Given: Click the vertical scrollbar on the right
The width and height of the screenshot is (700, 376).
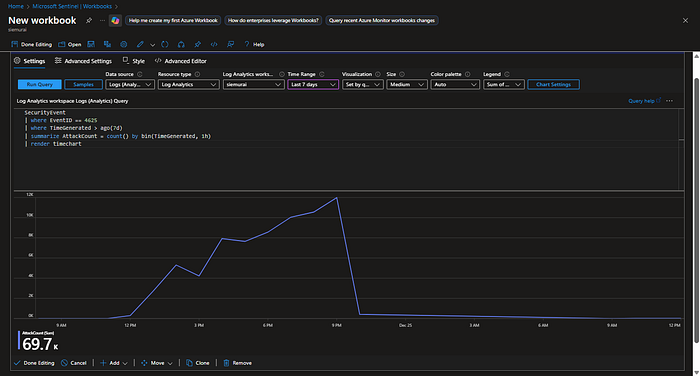Looking at the screenshot, I should click(696, 210).
